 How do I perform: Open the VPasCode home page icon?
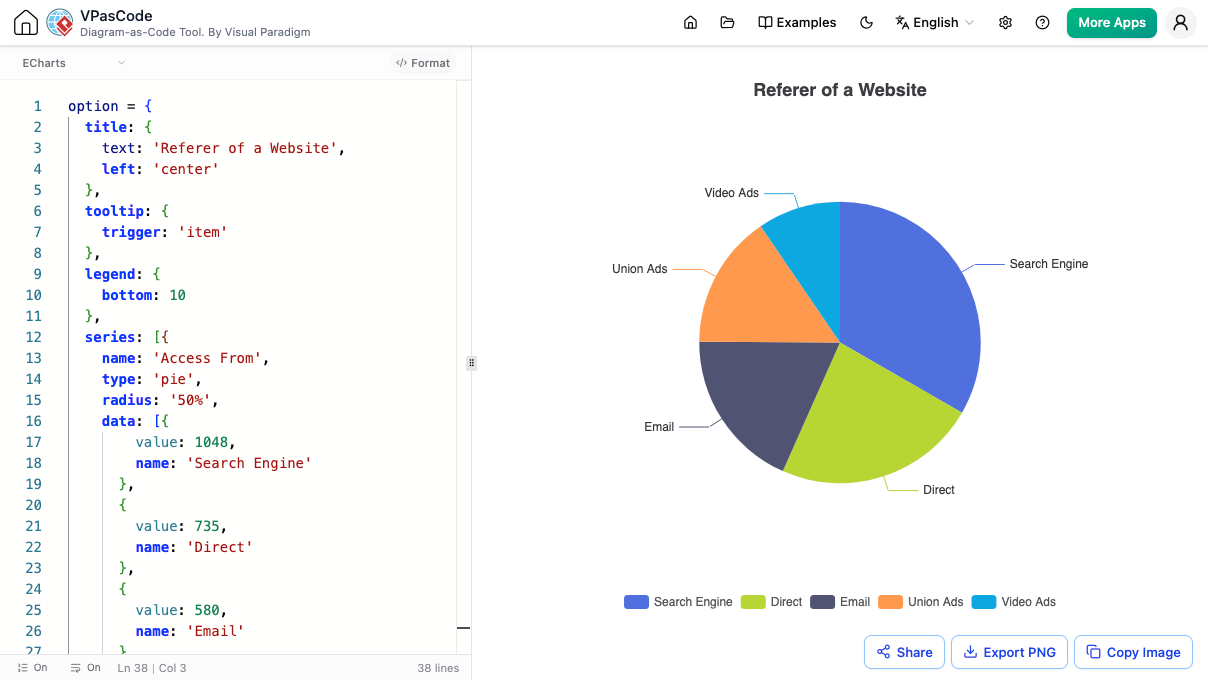26,23
